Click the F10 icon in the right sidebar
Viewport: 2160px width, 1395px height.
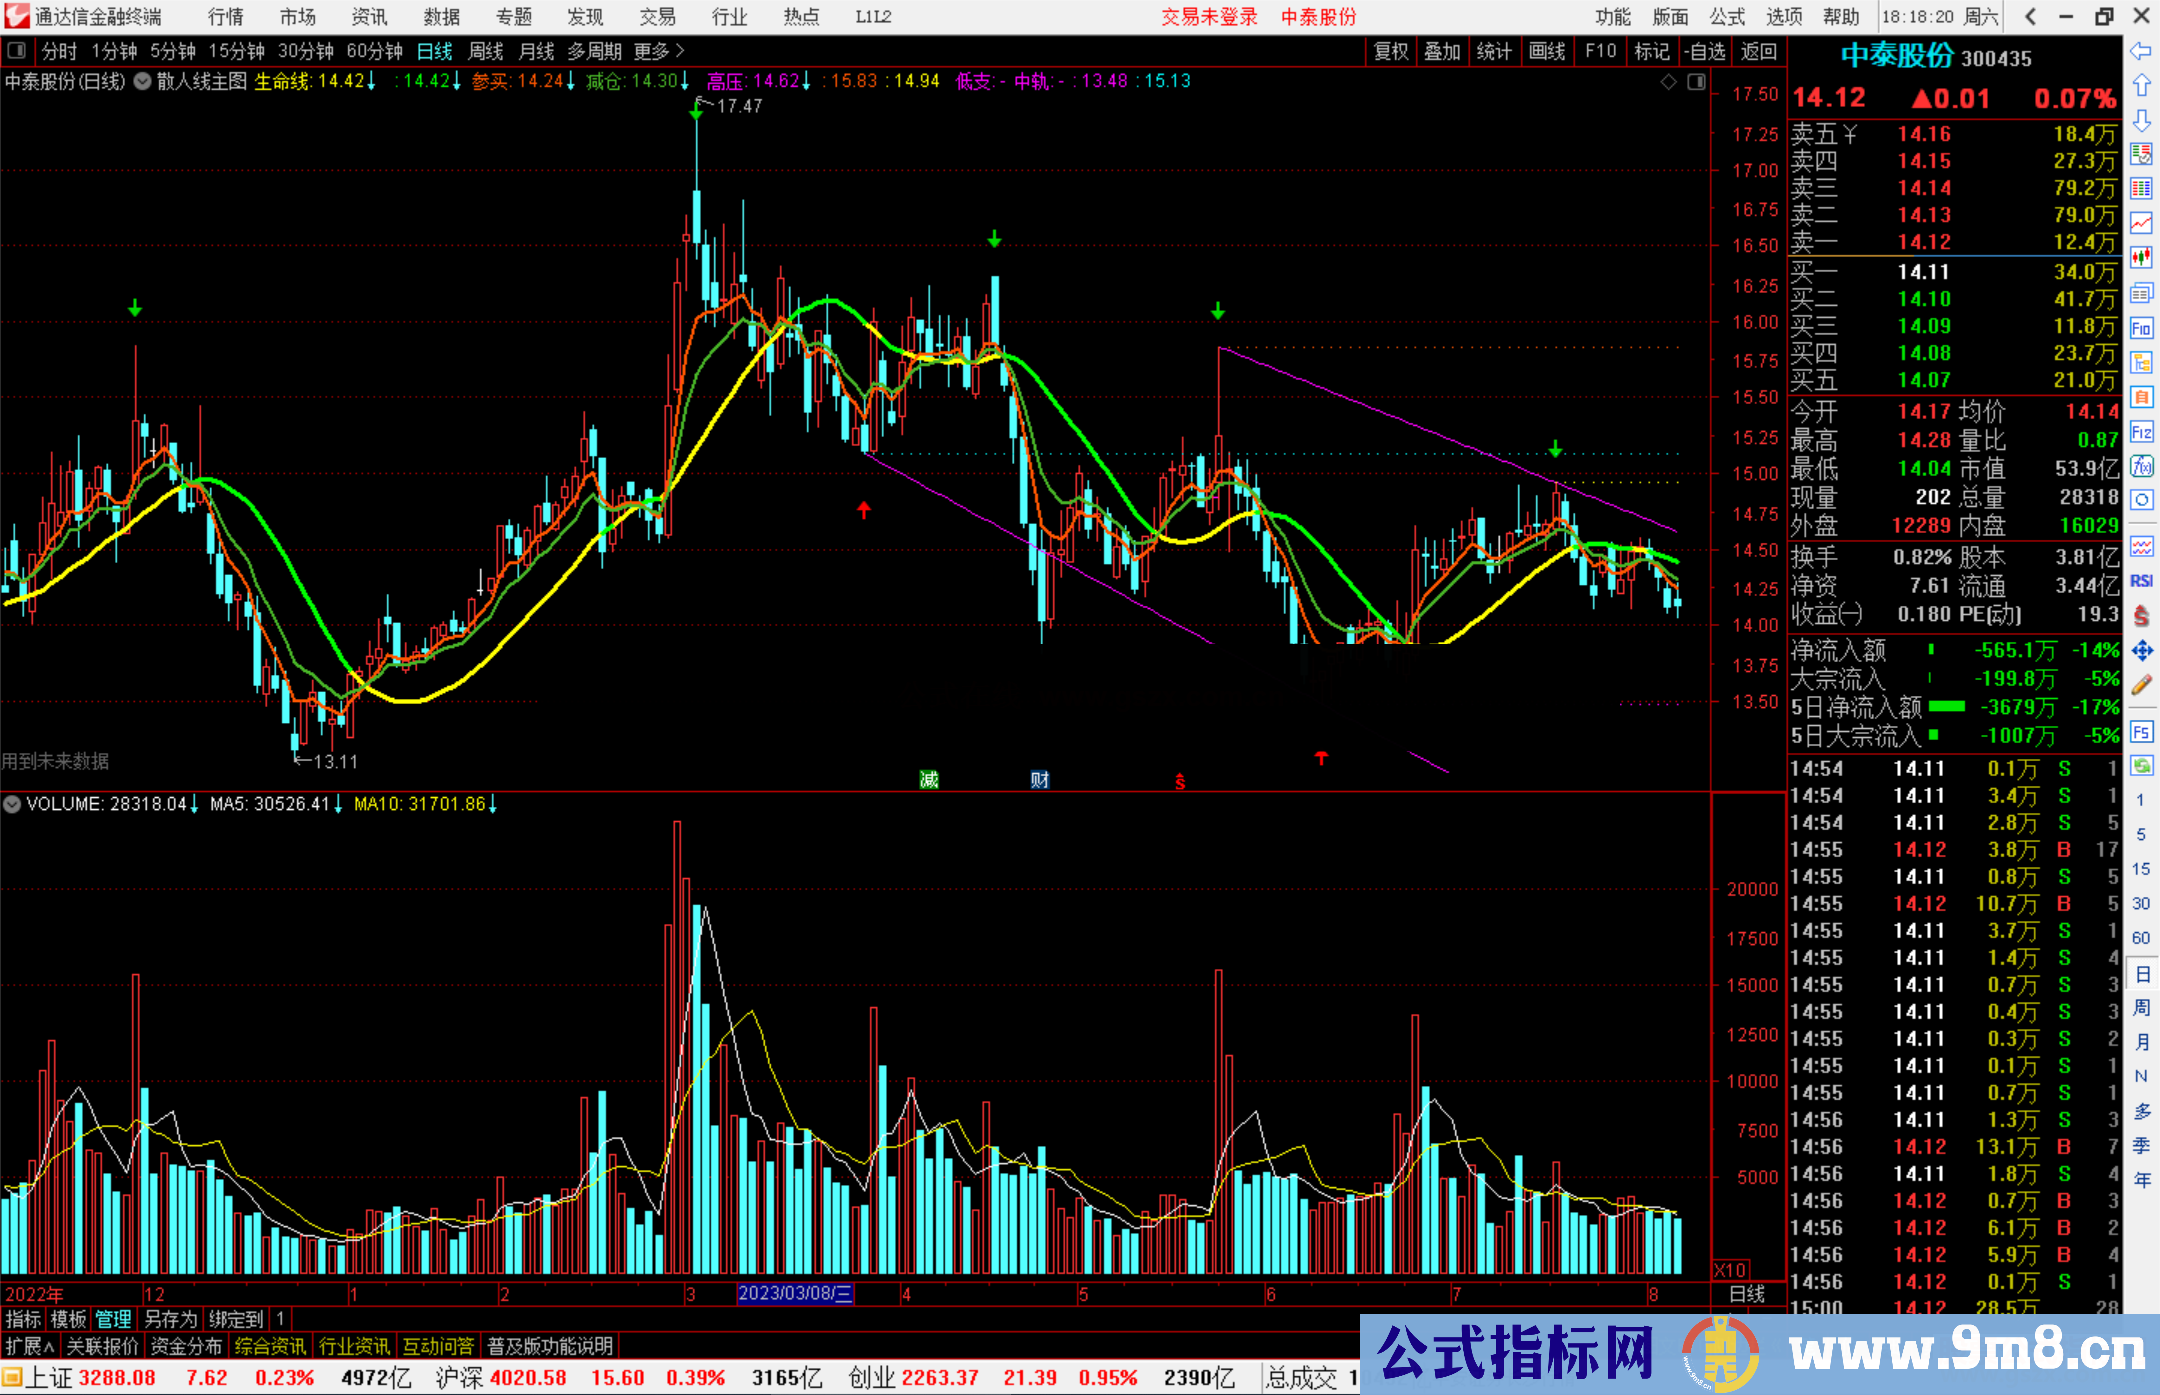tap(2140, 328)
